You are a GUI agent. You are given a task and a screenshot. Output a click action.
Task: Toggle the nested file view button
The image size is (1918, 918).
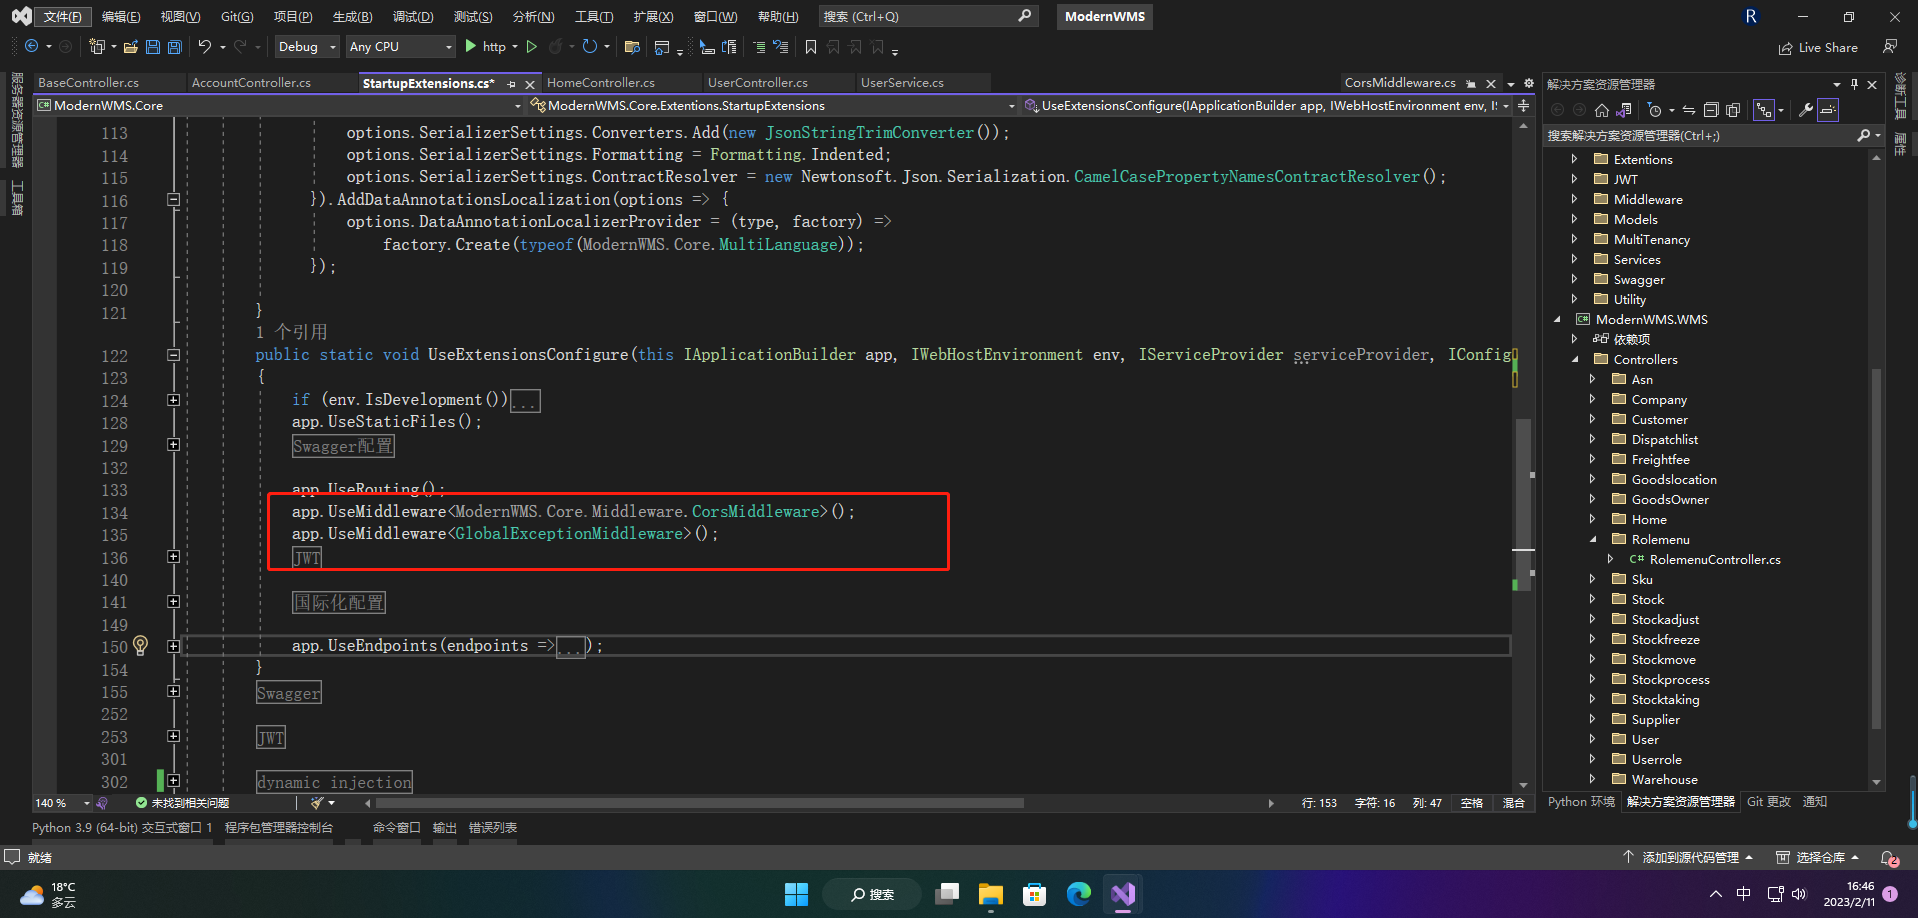[x=1765, y=110]
